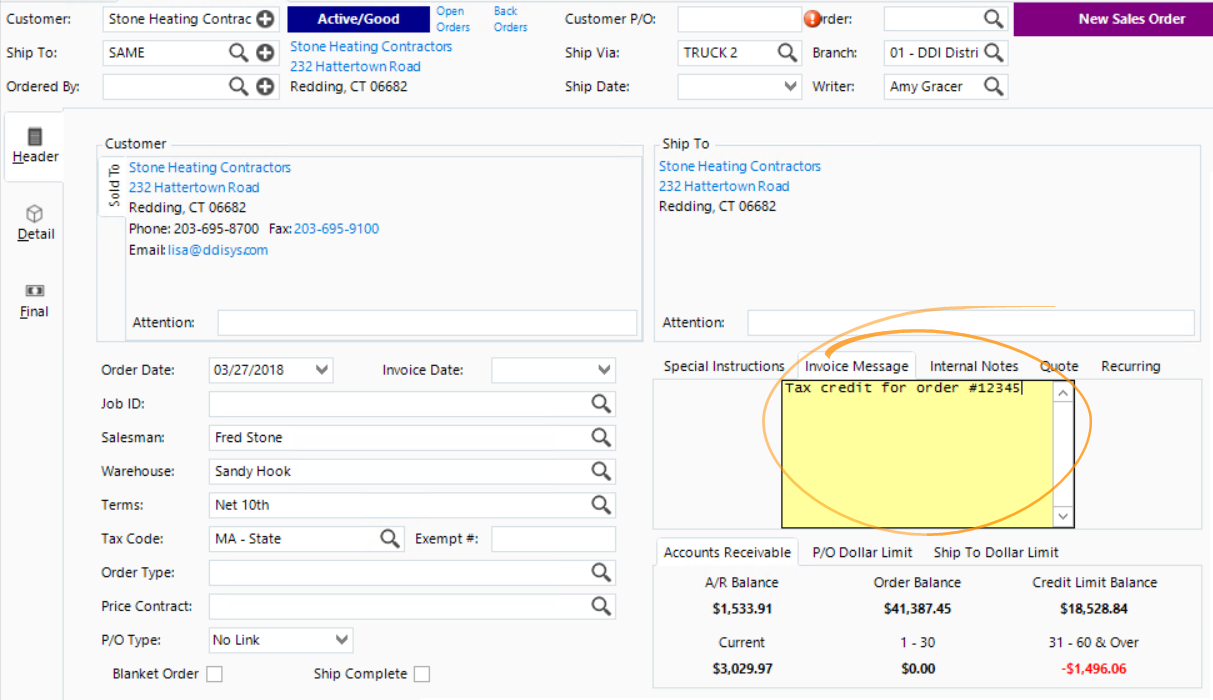Open the Salesman lookup magnifier
The height and width of the screenshot is (700, 1213).
click(601, 437)
